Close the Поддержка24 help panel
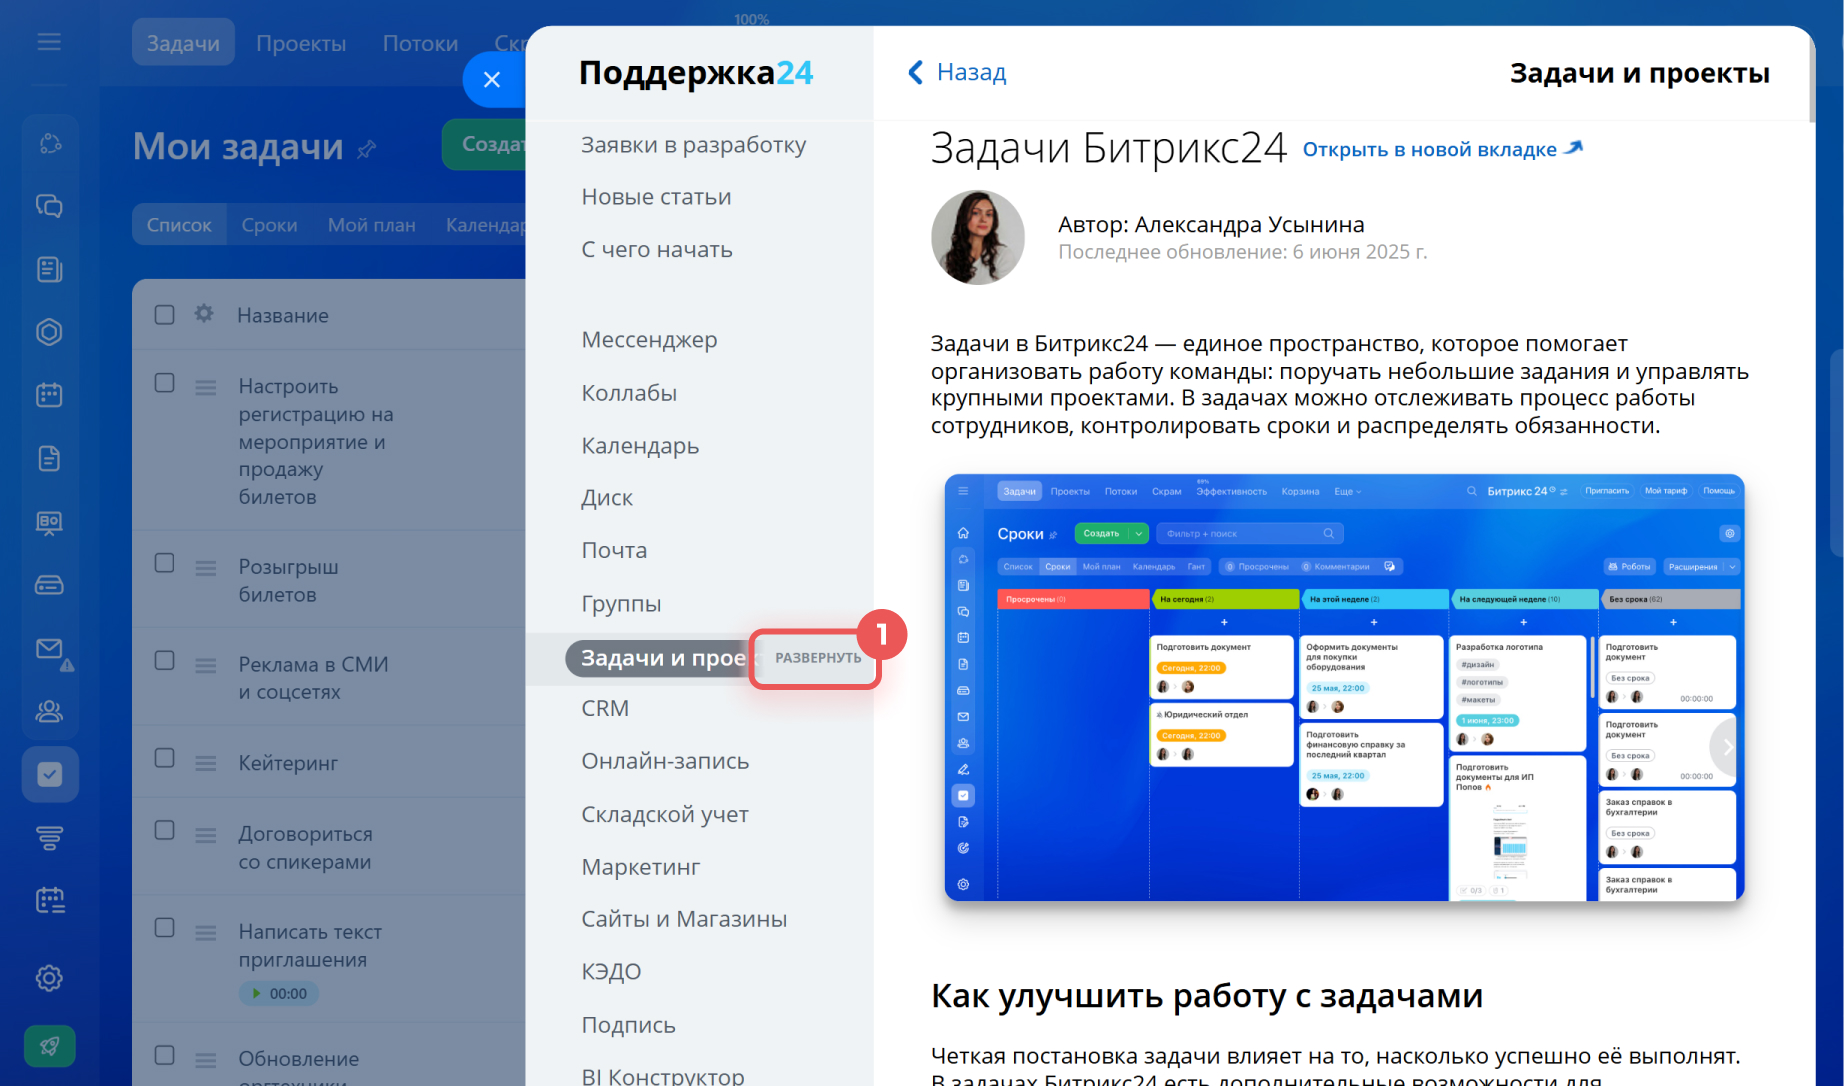This screenshot has width=1844, height=1086. pyautogui.click(x=492, y=79)
